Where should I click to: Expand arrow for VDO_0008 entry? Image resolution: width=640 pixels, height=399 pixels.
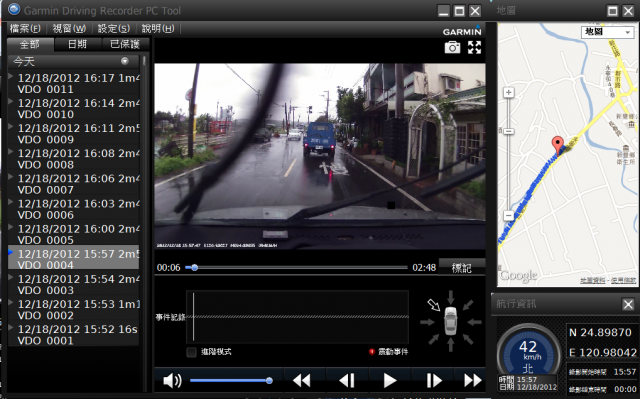[11, 151]
